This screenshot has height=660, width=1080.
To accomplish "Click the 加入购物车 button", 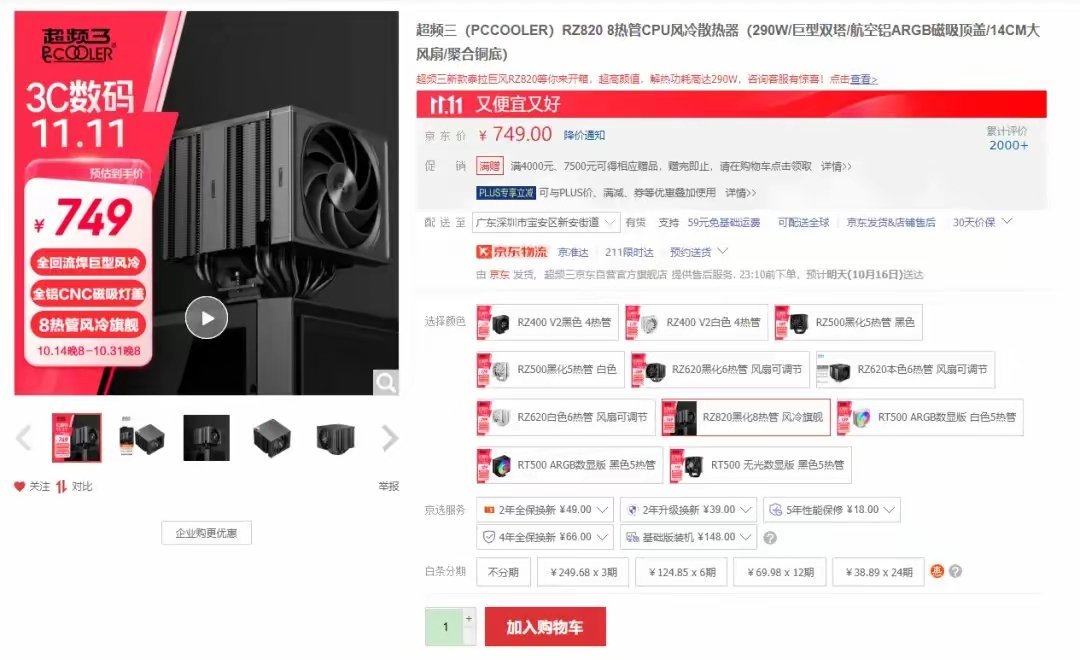I will [545, 626].
